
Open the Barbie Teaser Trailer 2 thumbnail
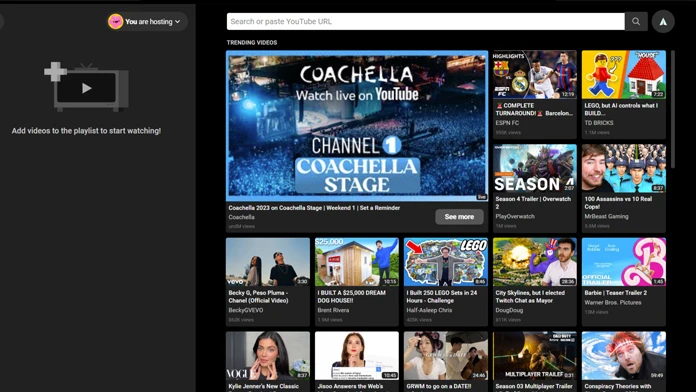pyautogui.click(x=624, y=262)
